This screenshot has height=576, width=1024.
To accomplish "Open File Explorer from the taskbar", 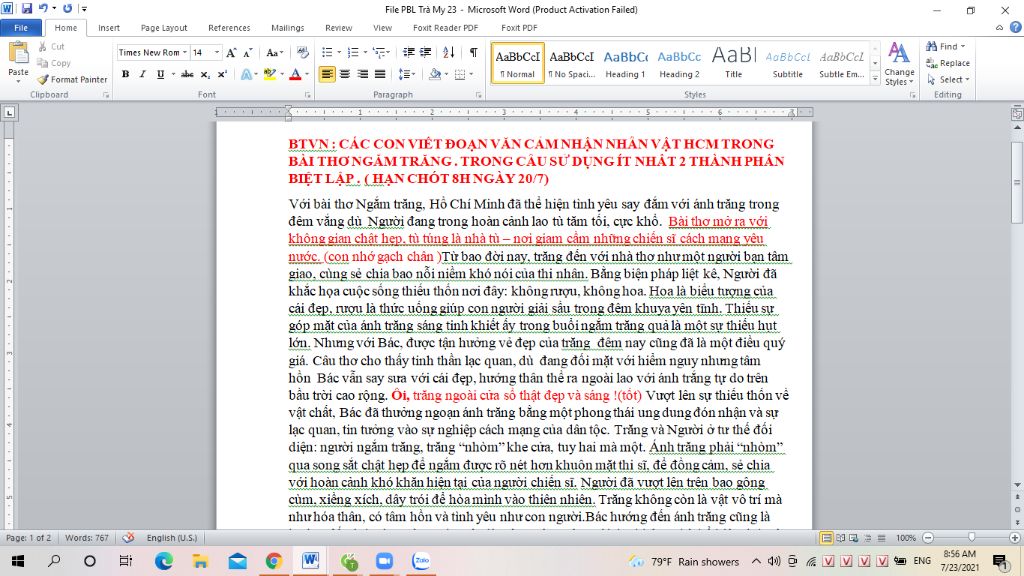I will [x=200, y=561].
